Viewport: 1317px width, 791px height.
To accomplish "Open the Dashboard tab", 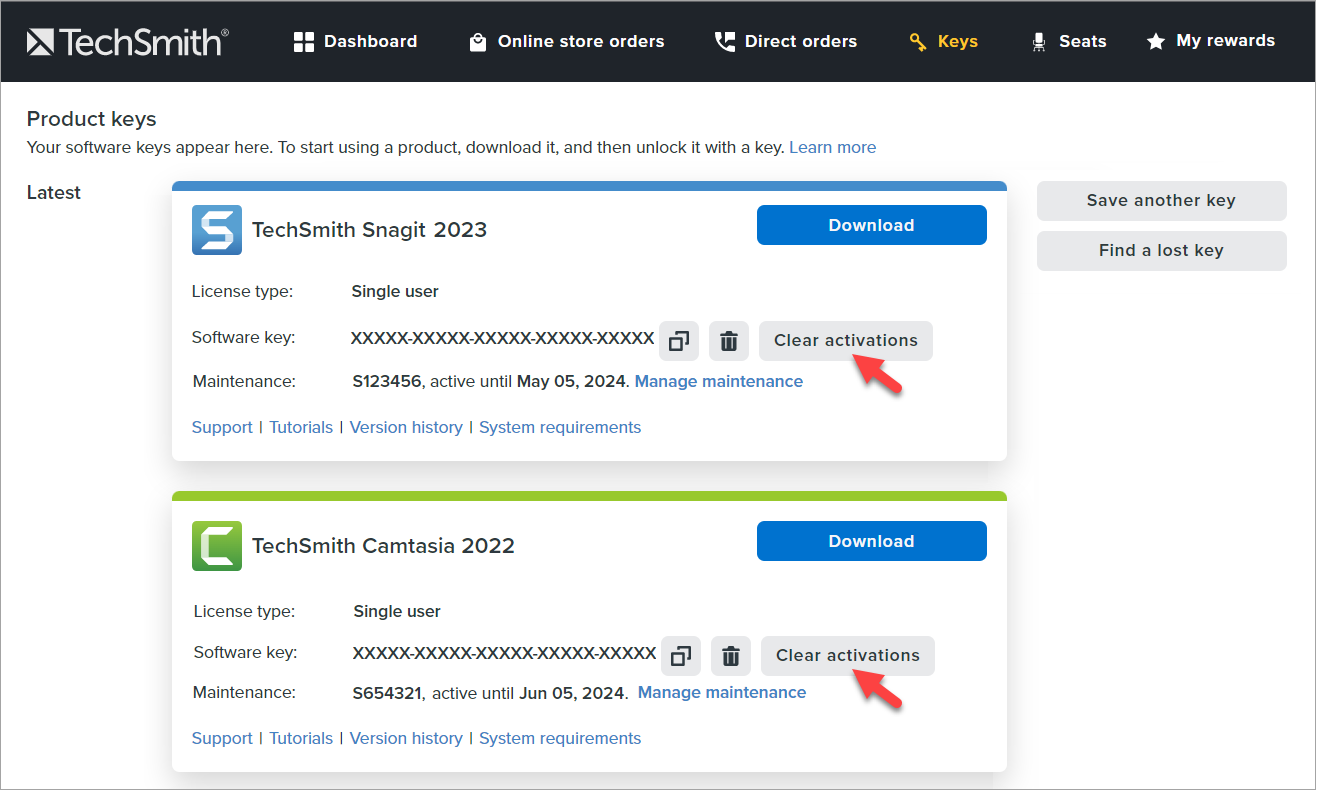I will click(355, 41).
